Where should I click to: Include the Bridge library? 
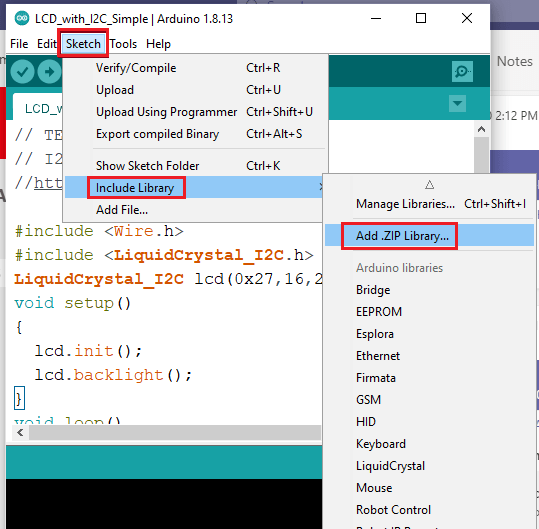coord(429,290)
